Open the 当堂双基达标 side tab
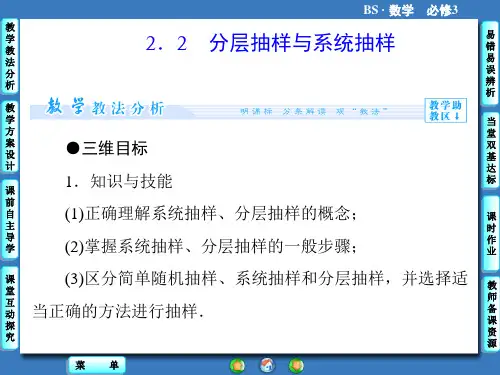 [x=490, y=151]
